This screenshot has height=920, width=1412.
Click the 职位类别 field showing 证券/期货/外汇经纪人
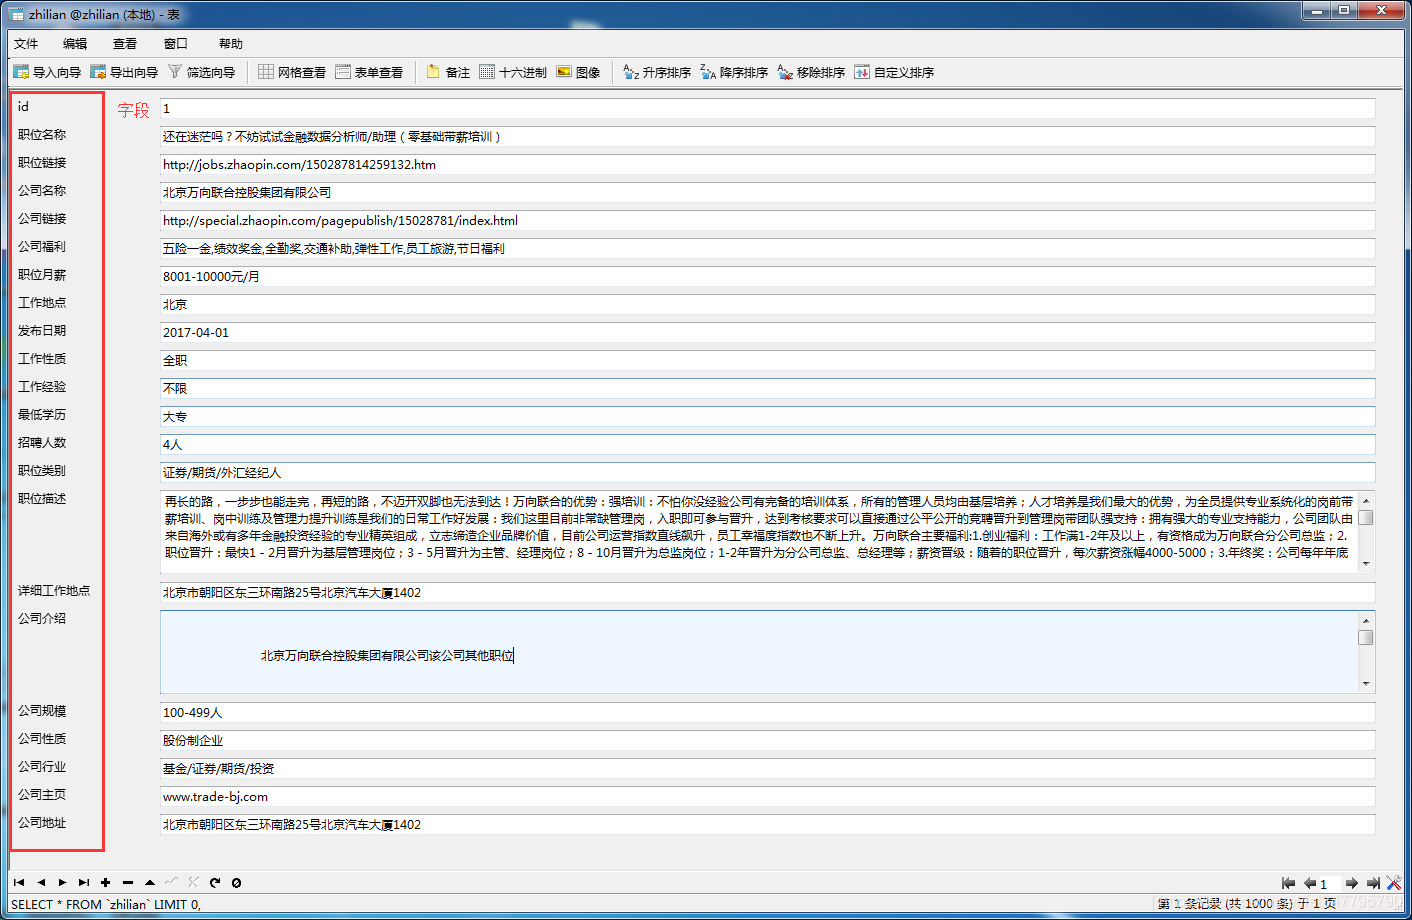(767, 472)
